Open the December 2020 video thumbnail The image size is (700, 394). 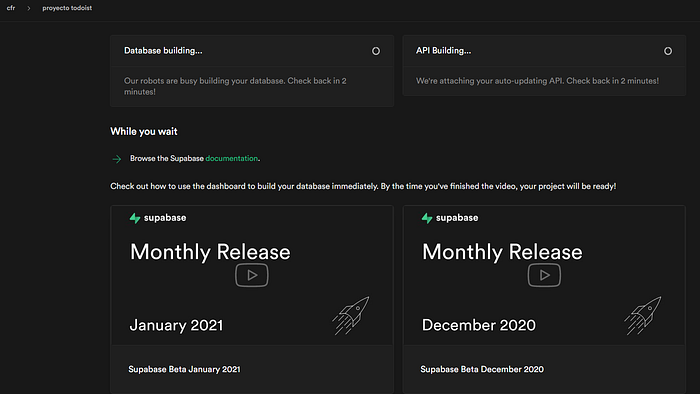tap(544, 275)
